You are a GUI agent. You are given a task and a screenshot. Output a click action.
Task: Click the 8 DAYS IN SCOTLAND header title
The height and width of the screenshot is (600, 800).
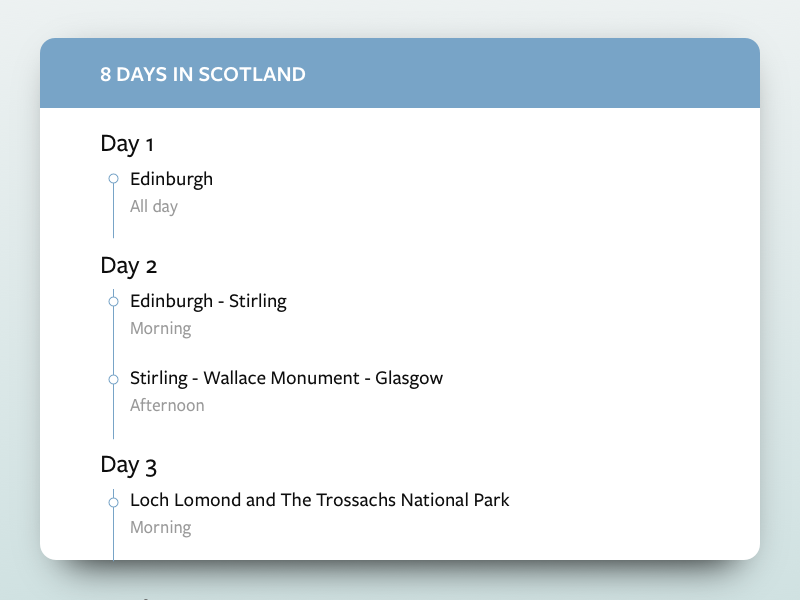click(x=203, y=74)
